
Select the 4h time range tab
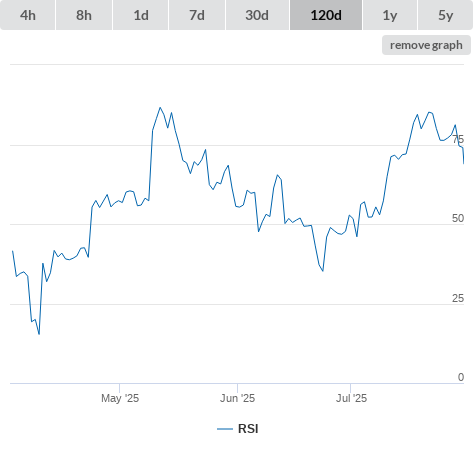click(x=28, y=15)
